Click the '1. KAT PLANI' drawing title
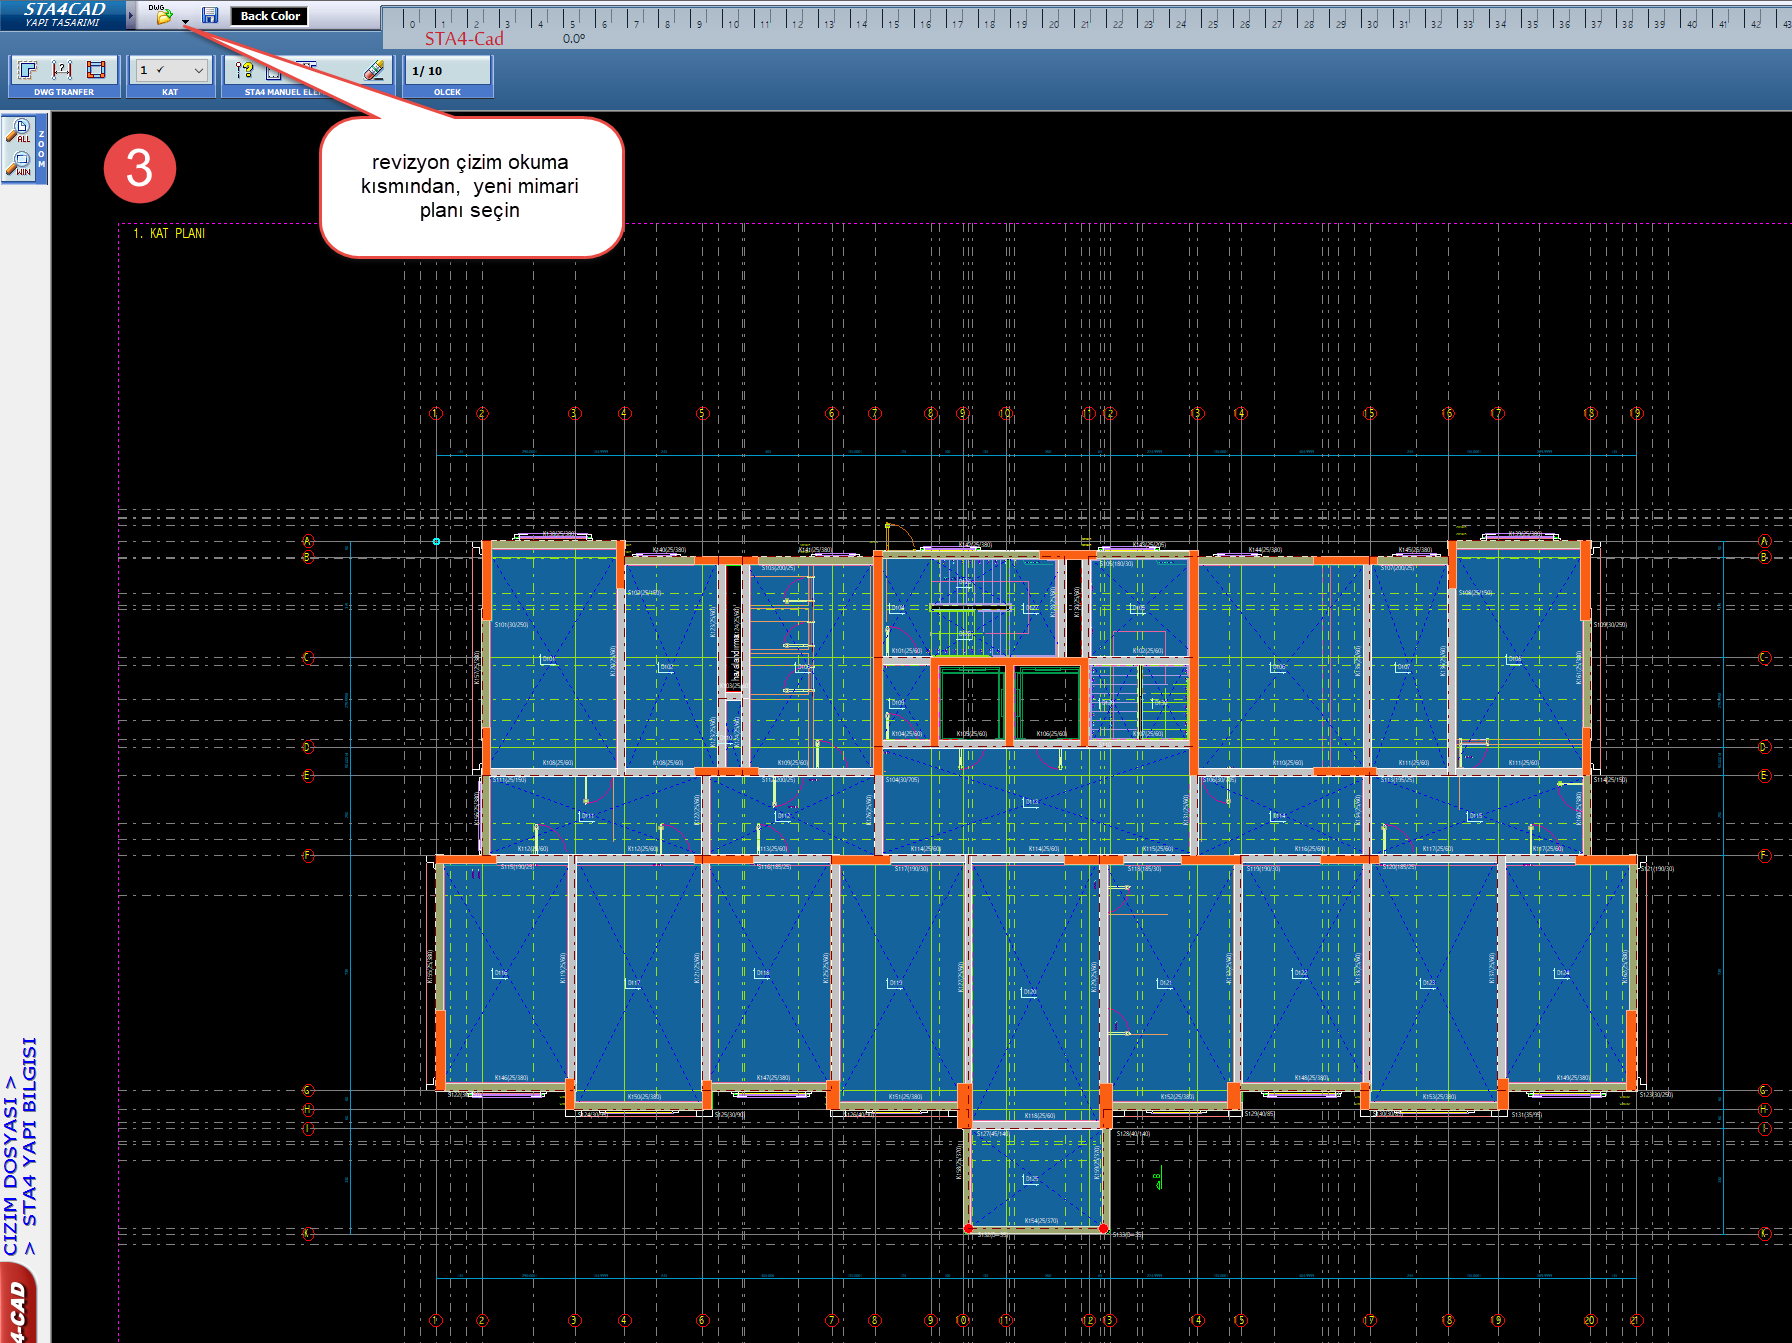The image size is (1792, 1343). (169, 233)
